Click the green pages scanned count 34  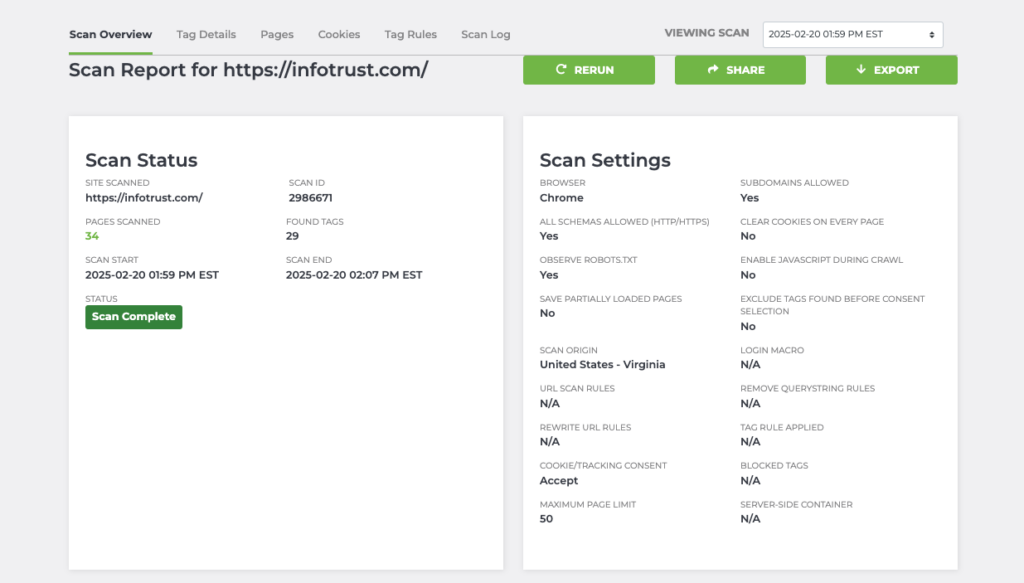point(92,236)
